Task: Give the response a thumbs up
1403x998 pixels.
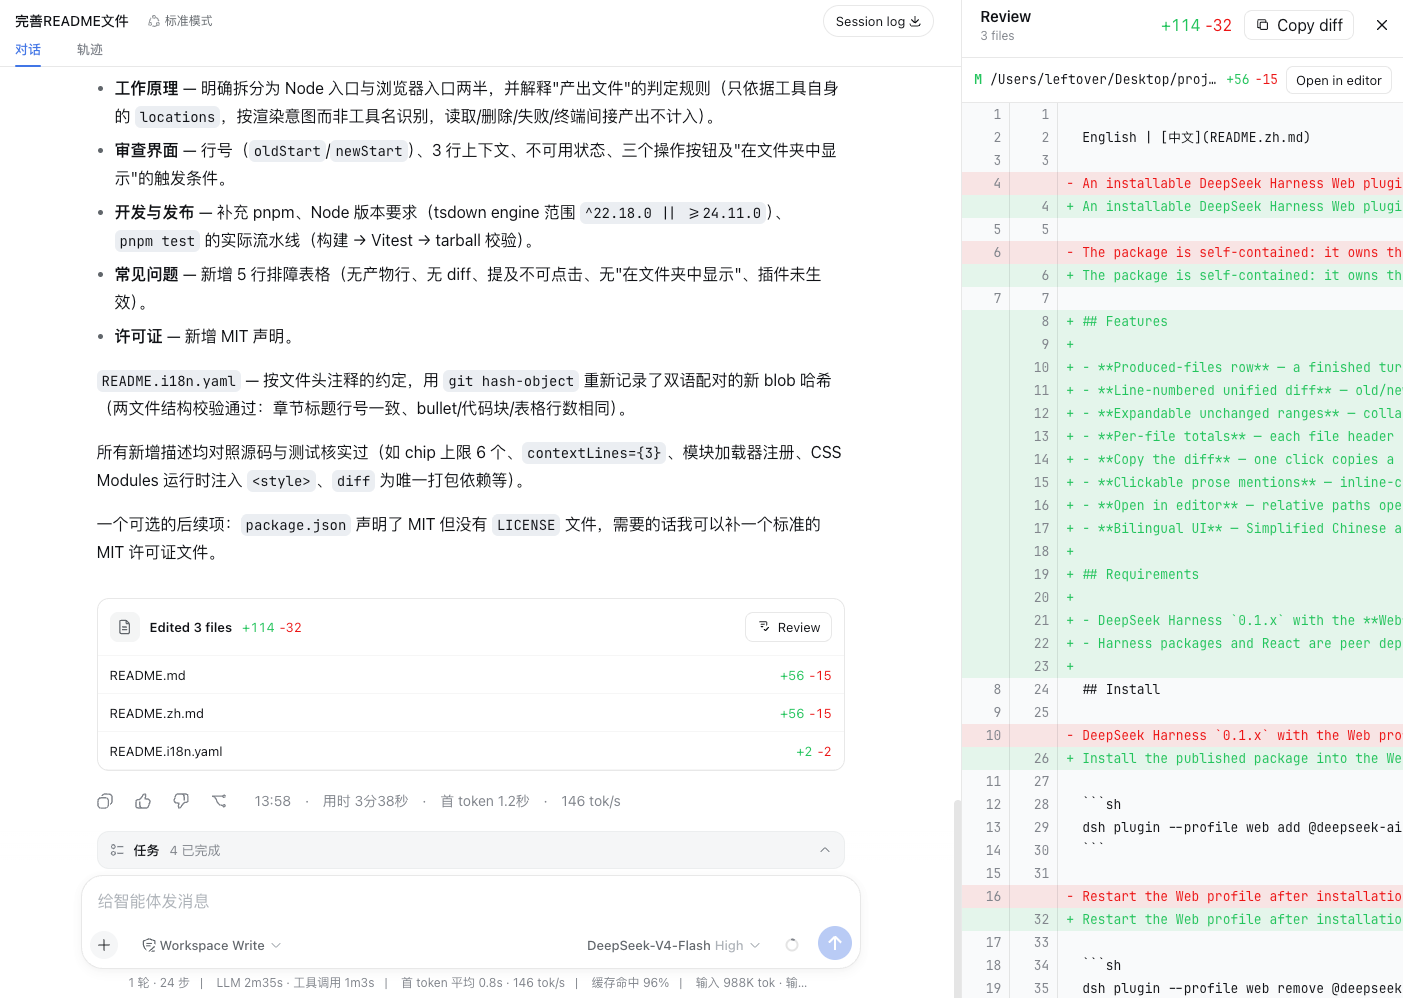Action: (x=143, y=801)
